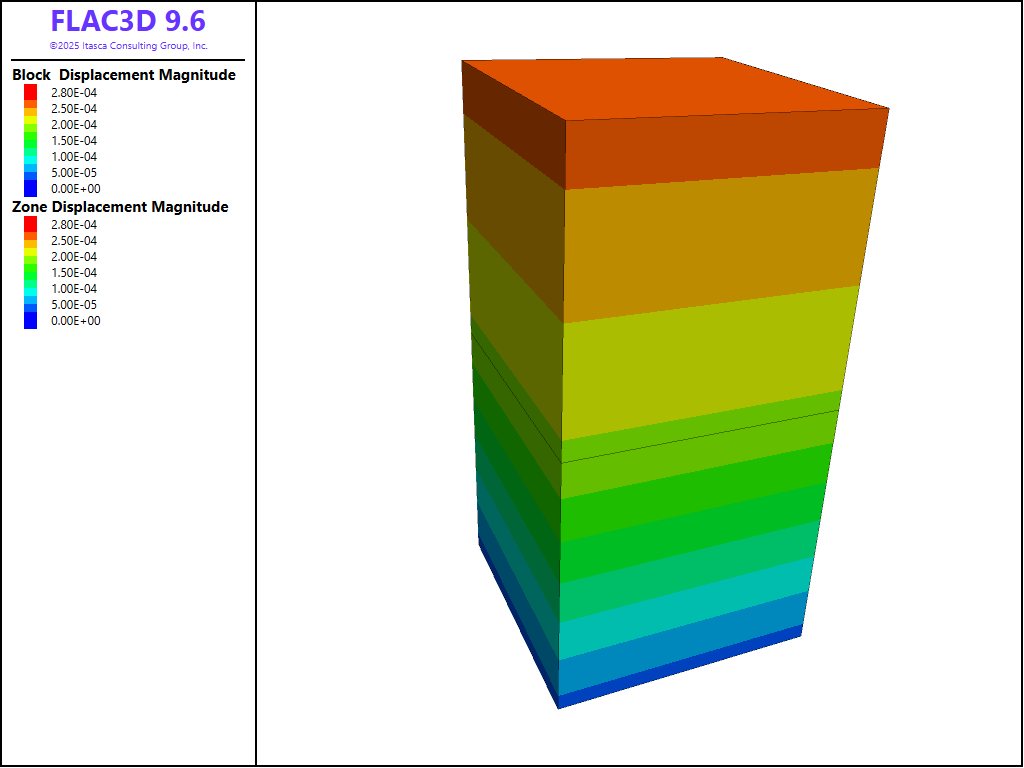1024x768 pixels.
Task: Pick the 5.00E-05 label in Zone legend
Action: point(75,305)
